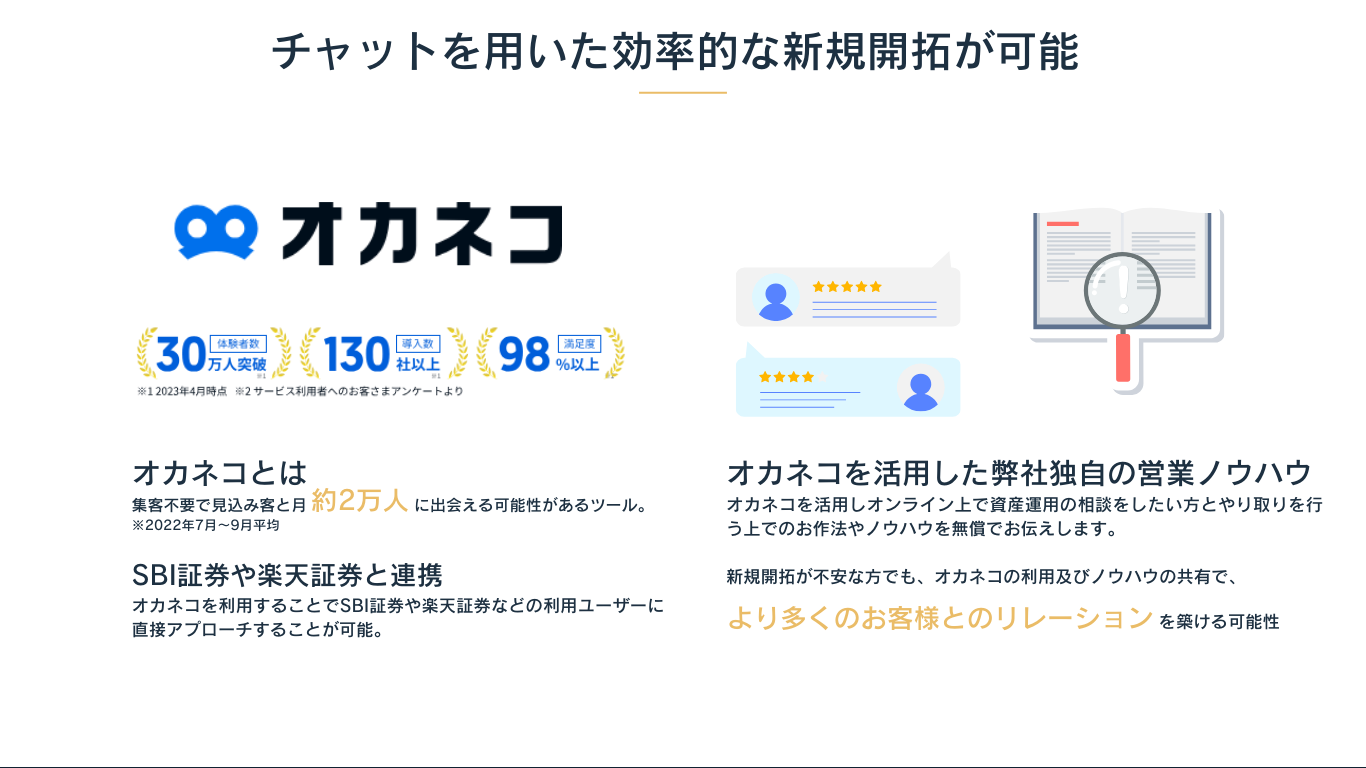
Task: Click the 130社以上 laurel badge
Action: pyautogui.click(x=384, y=353)
